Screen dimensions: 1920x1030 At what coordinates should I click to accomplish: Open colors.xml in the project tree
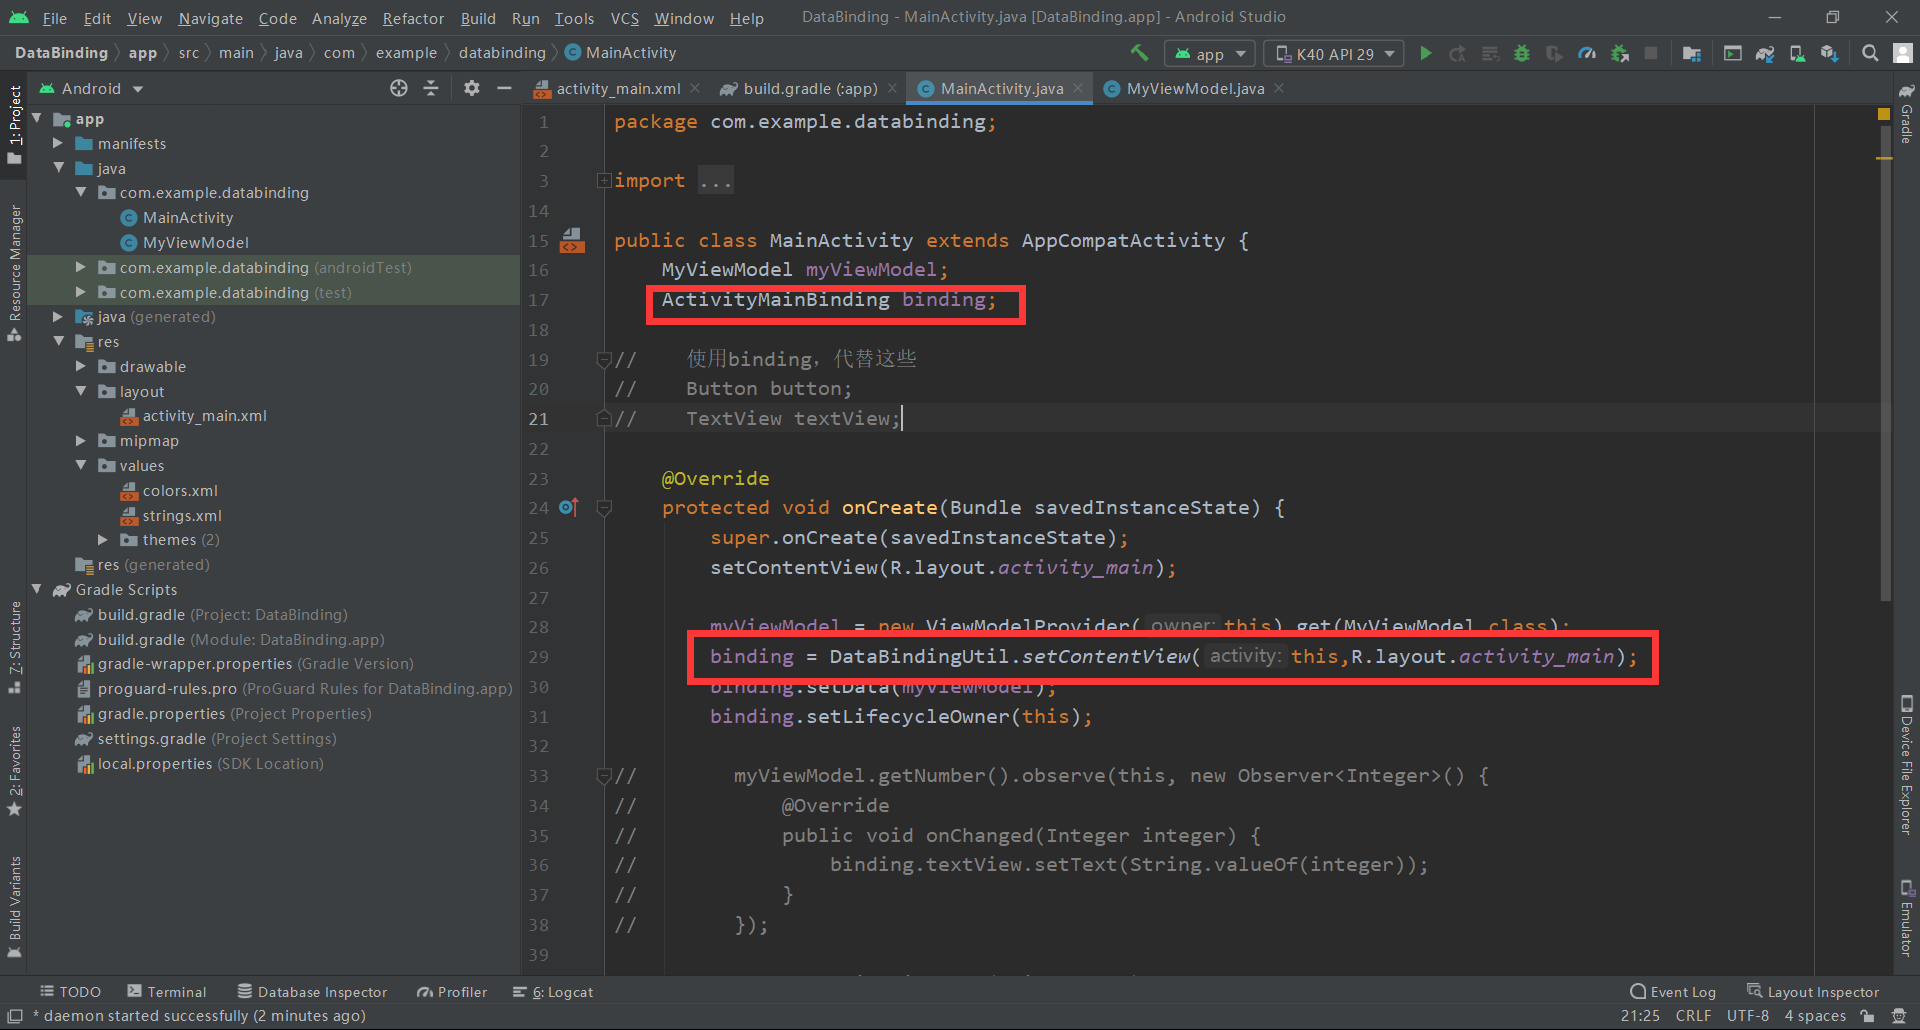click(x=180, y=491)
